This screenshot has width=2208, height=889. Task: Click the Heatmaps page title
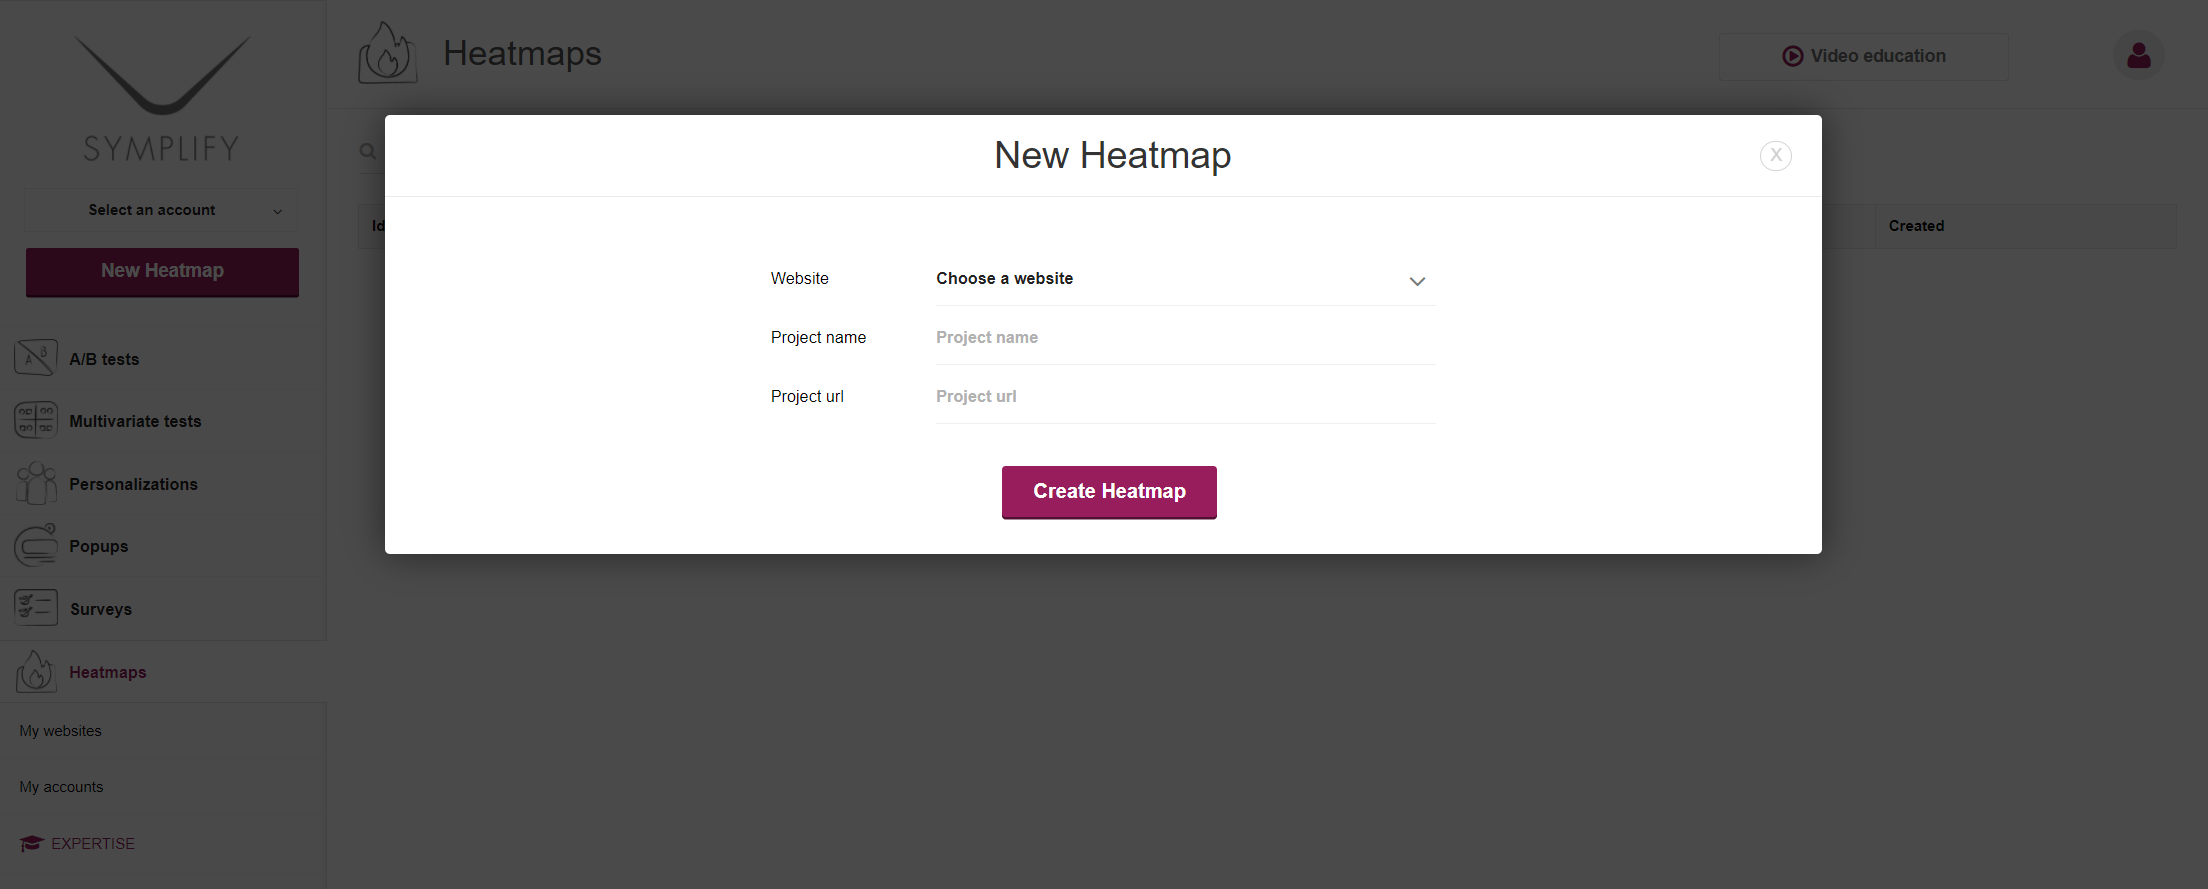point(522,53)
